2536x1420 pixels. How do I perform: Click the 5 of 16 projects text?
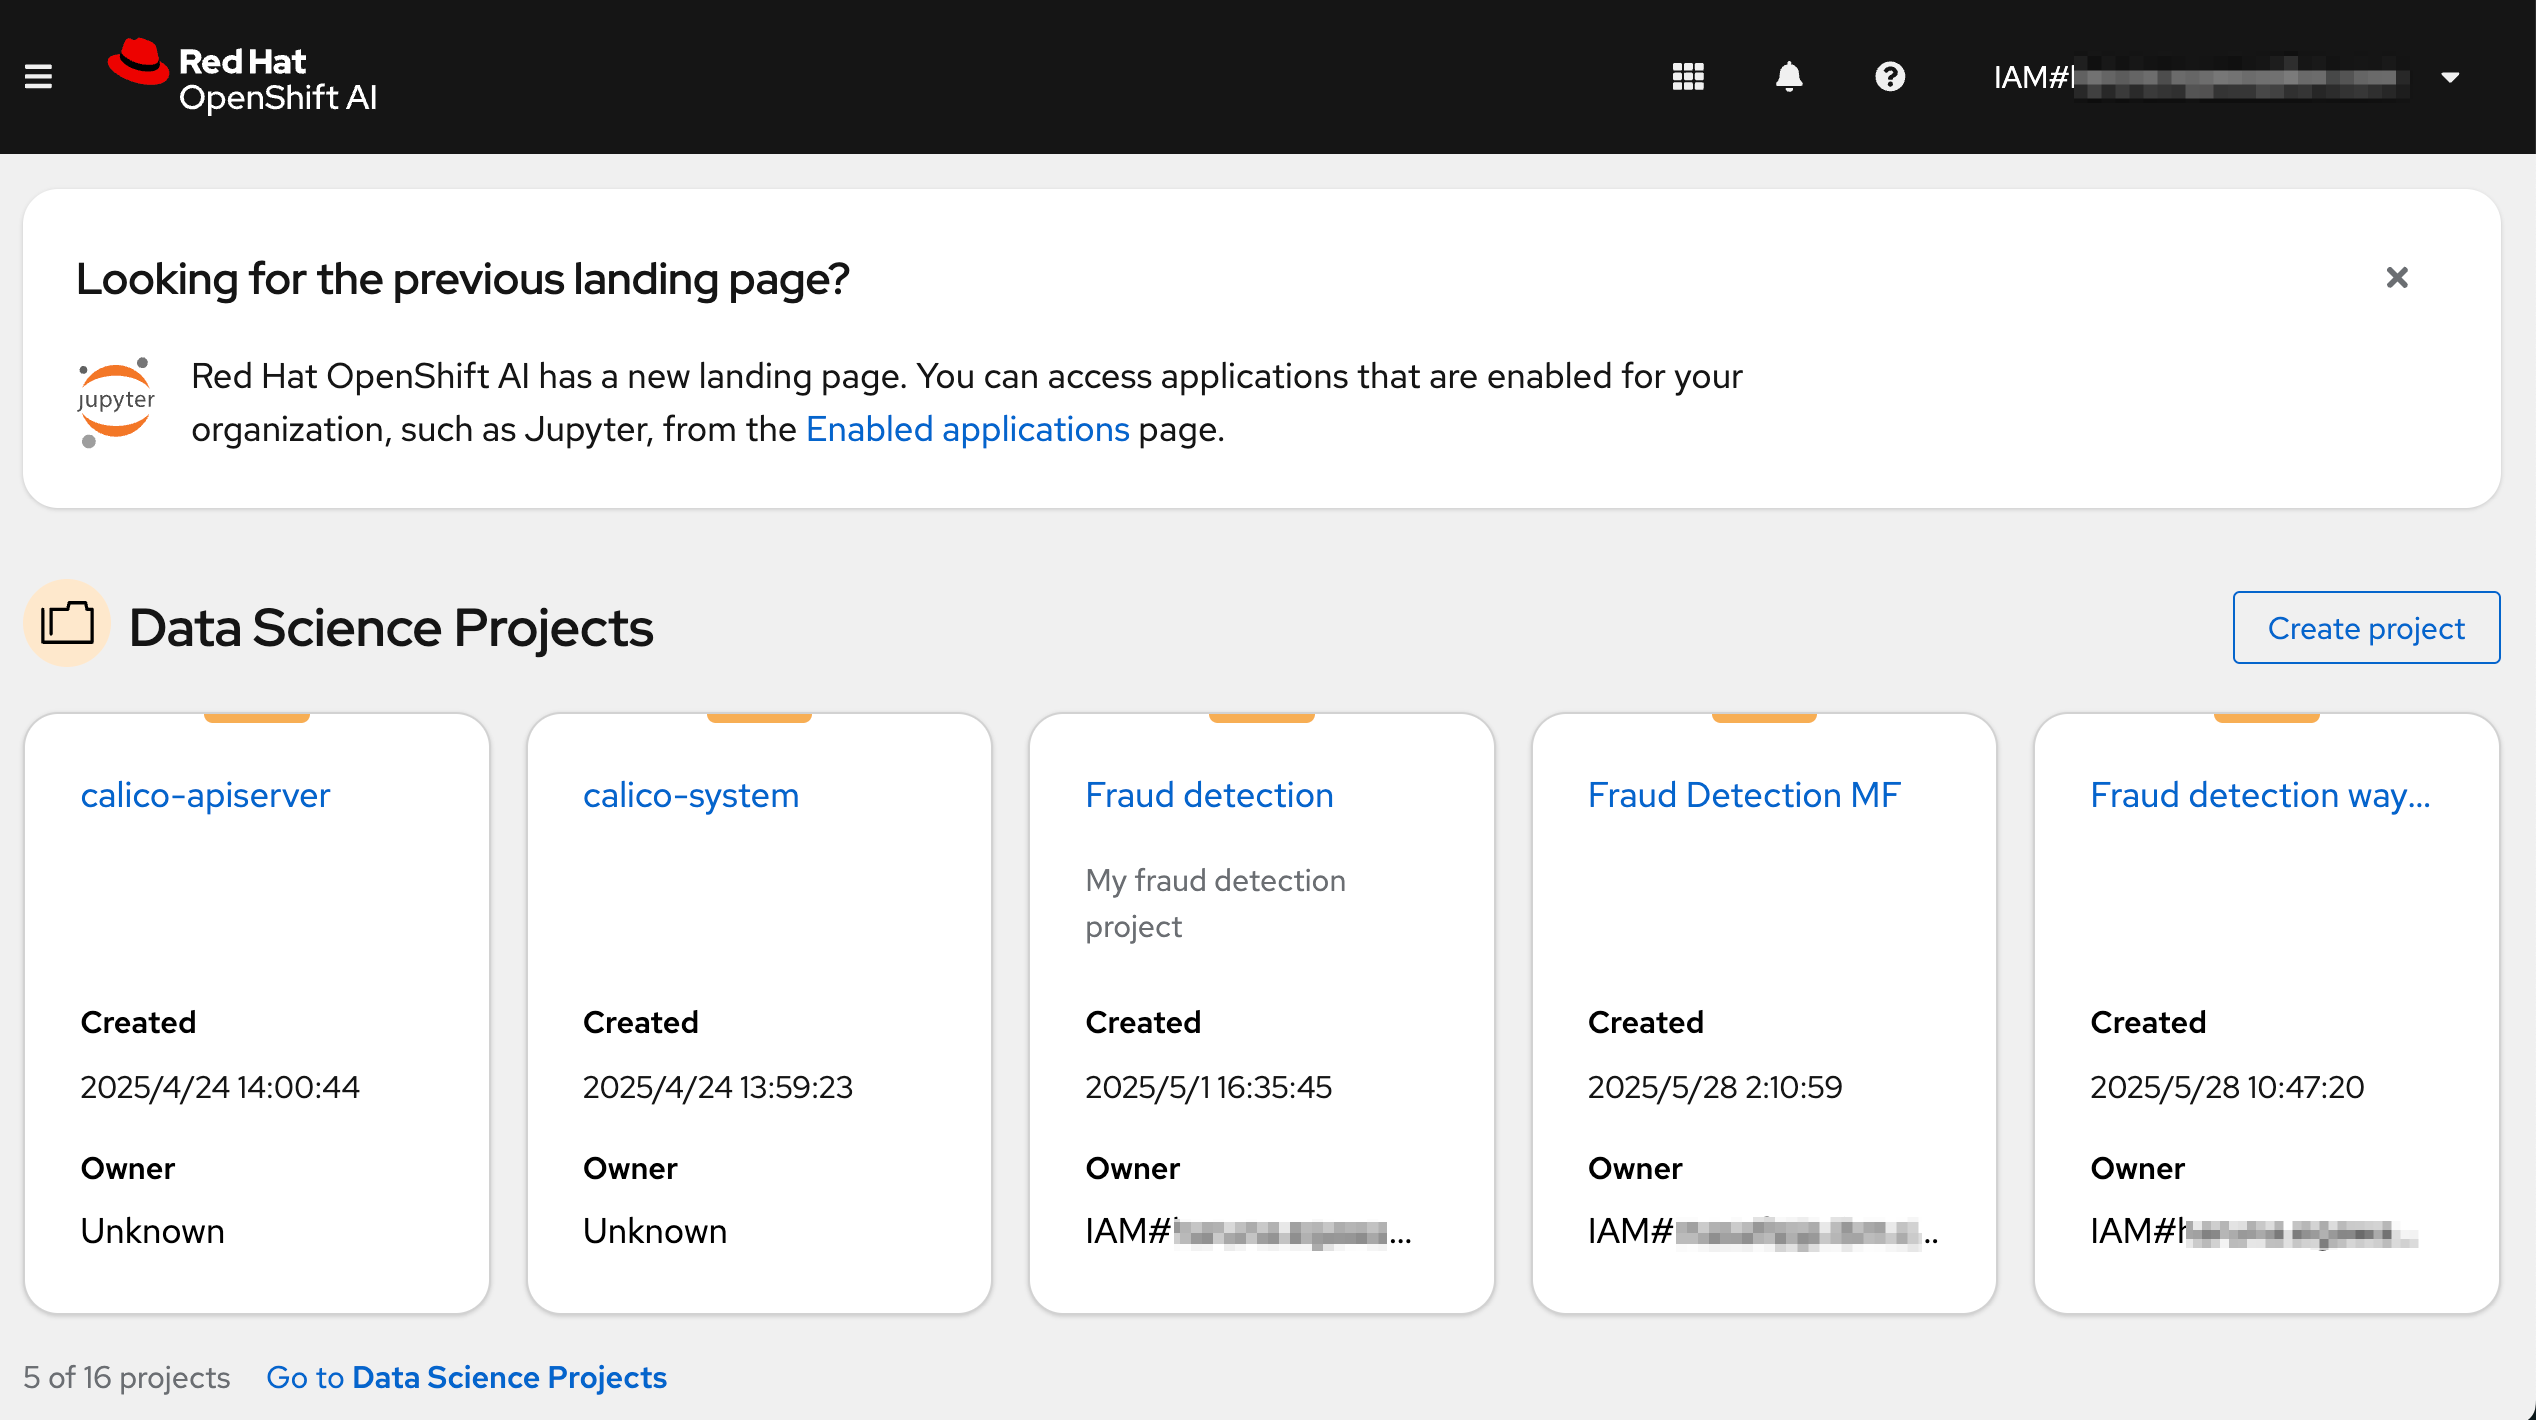tap(127, 1377)
